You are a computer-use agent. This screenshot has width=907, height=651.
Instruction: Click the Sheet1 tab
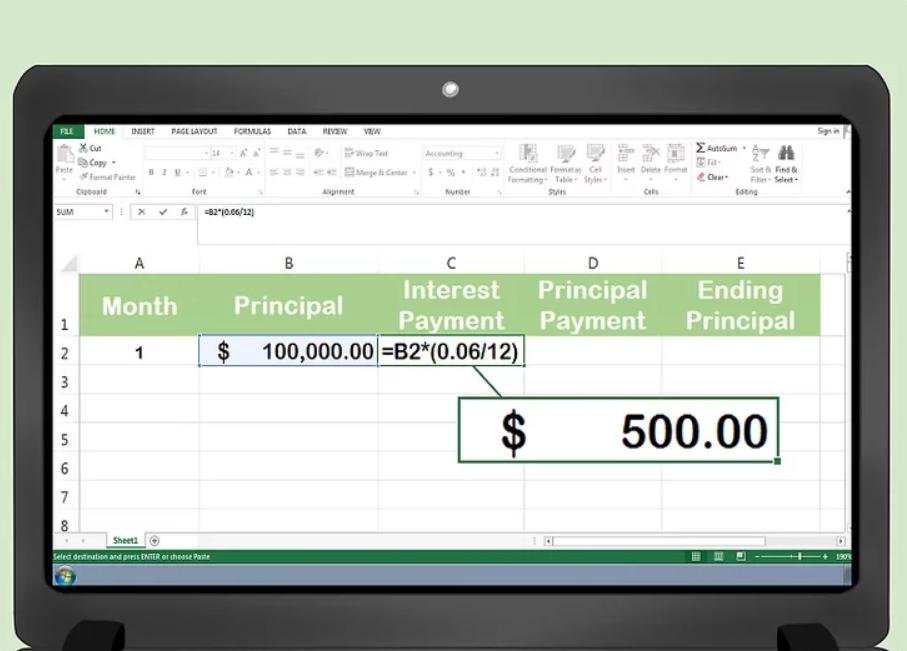coord(126,540)
